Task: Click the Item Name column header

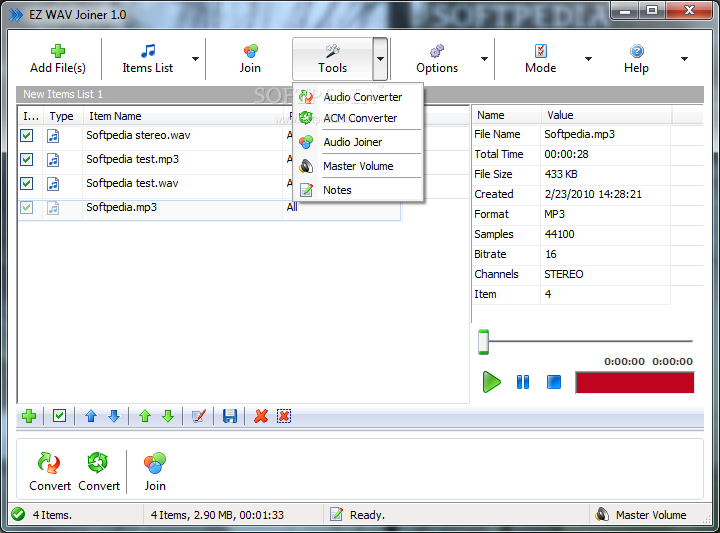Action: [183, 116]
